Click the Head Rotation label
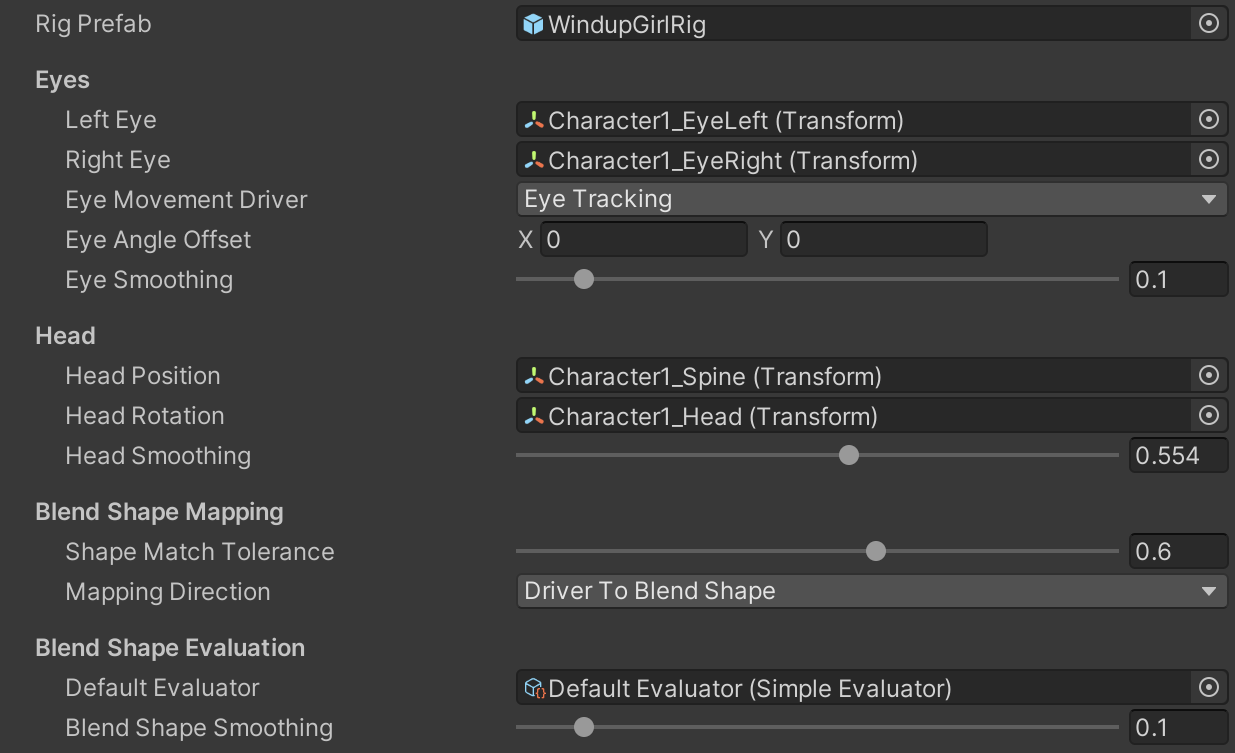Image resolution: width=1235 pixels, height=753 pixels. 145,416
